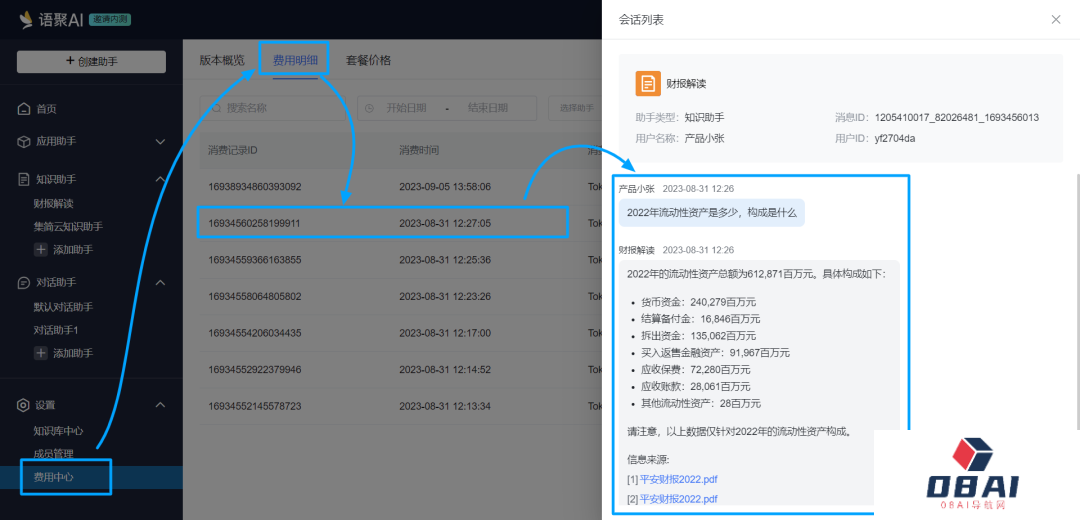This screenshot has height=520, width=1080.
Task: Collapse the 设置 section chevron
Action: [160, 405]
